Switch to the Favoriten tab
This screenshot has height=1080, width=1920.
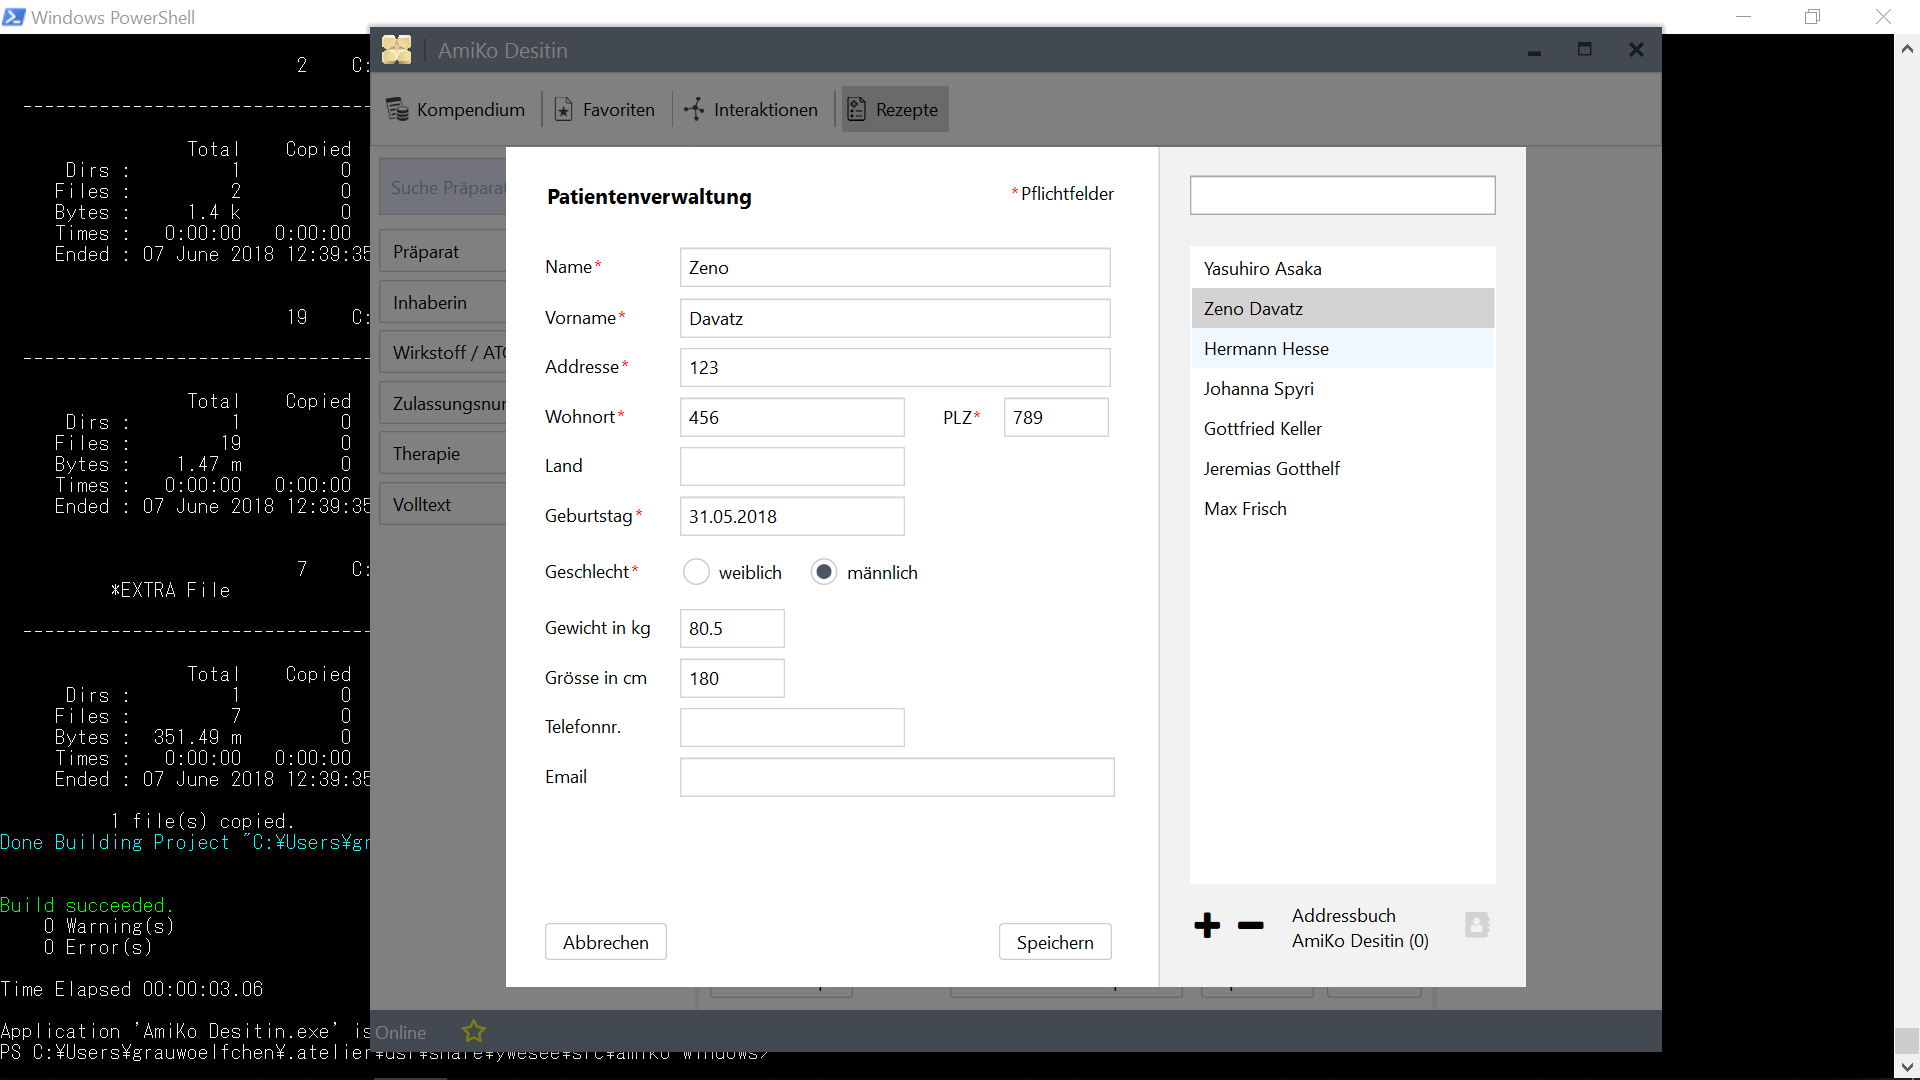pos(605,110)
